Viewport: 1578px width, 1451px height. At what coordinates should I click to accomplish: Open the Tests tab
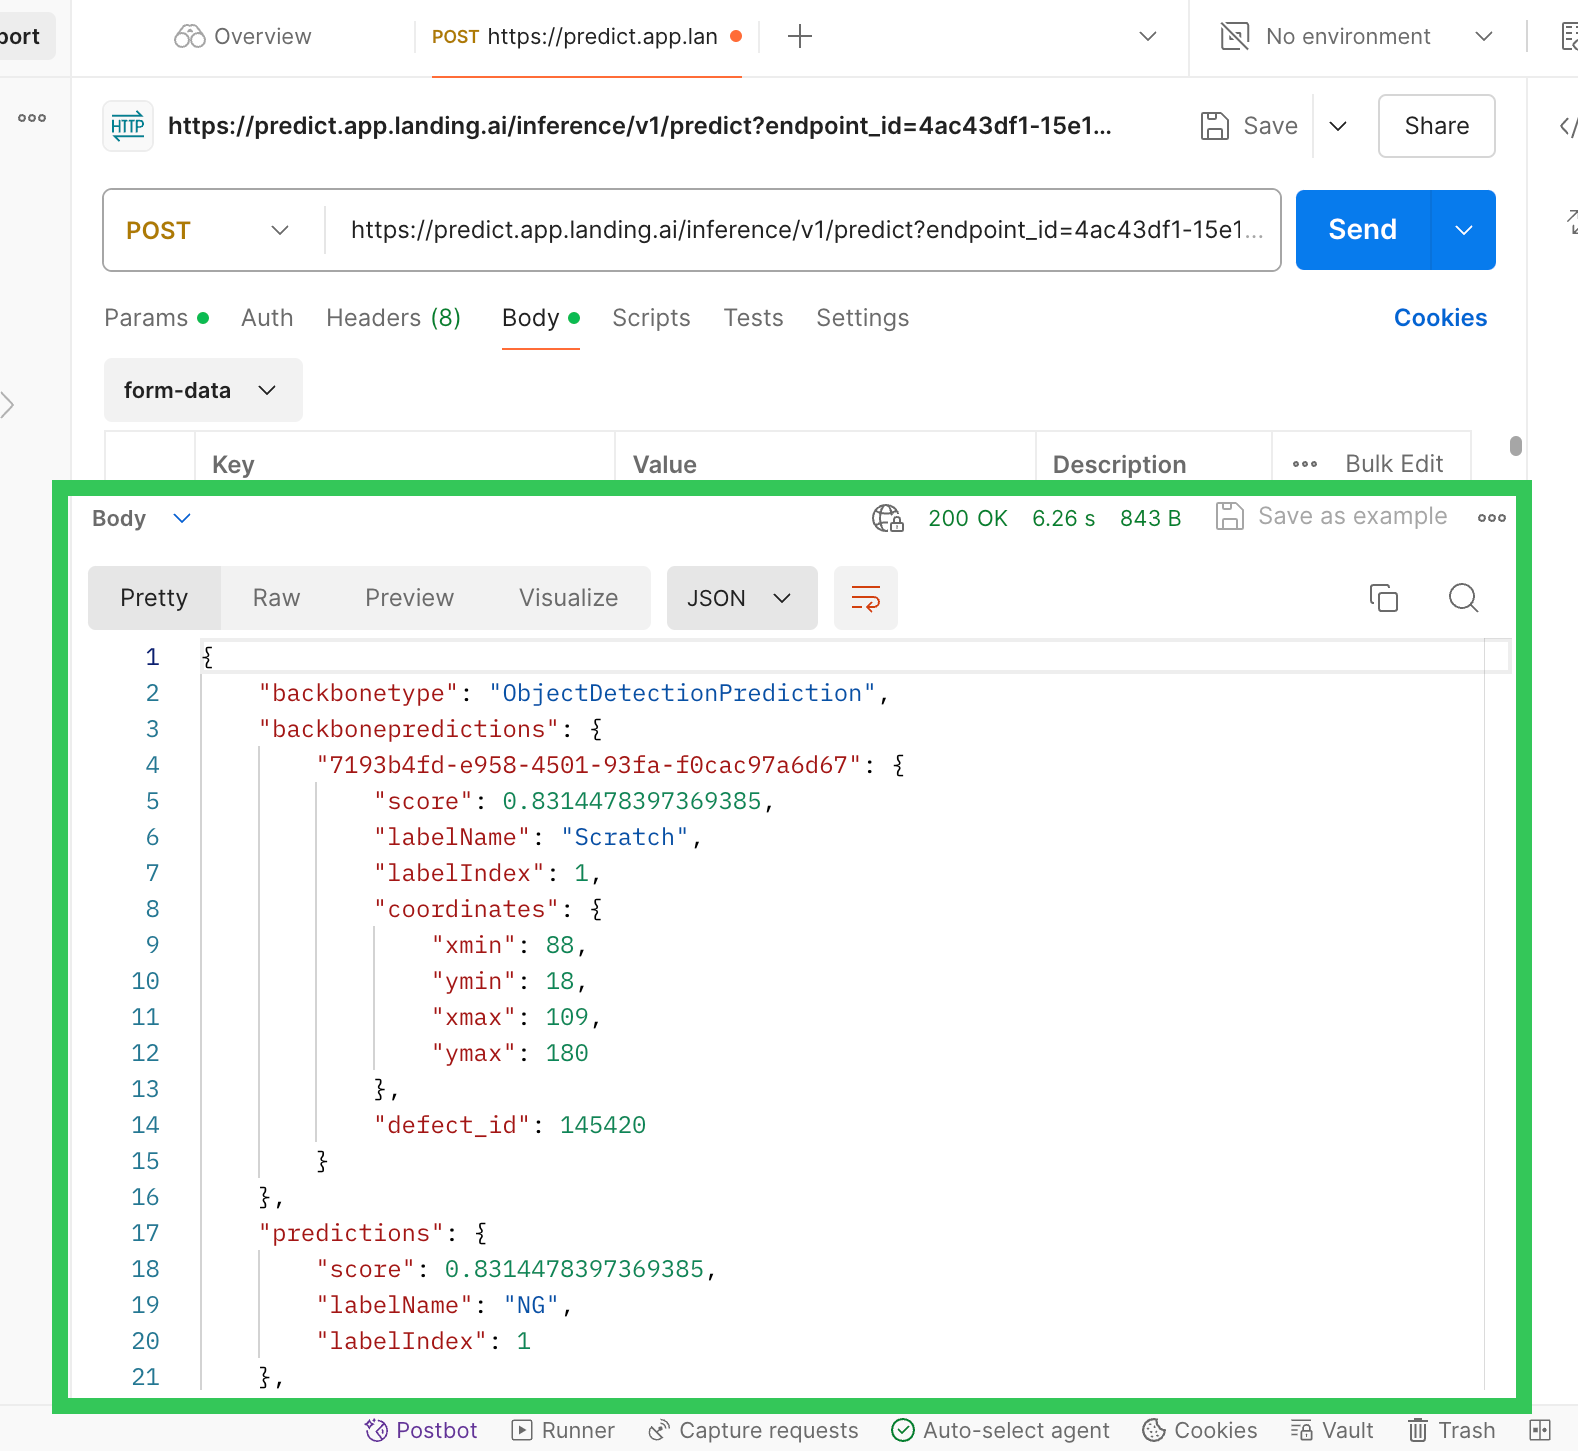coord(753,318)
